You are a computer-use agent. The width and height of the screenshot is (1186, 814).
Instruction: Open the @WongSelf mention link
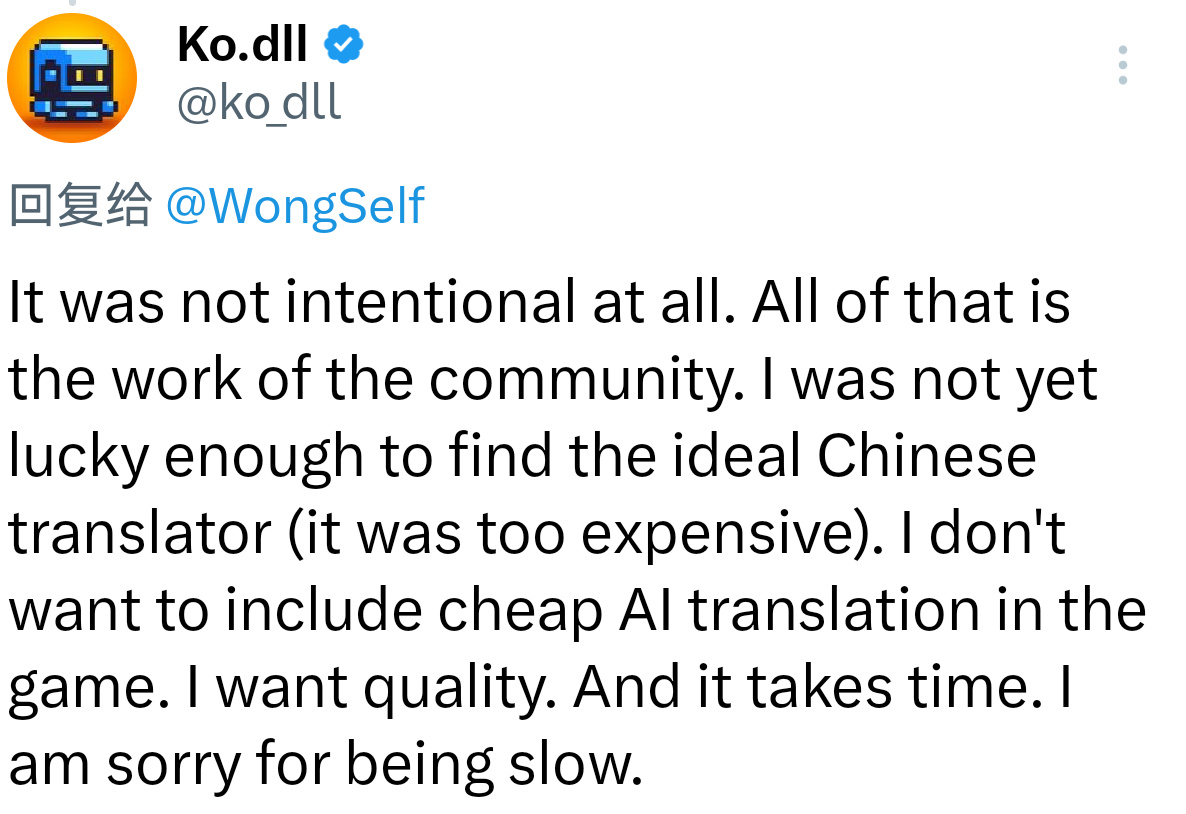pos(294,206)
